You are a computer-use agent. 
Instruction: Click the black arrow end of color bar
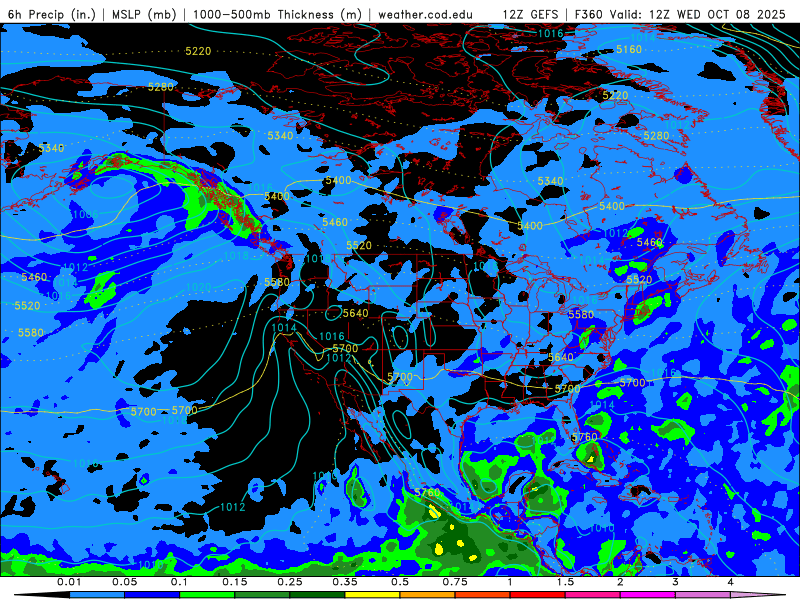tap(43, 595)
